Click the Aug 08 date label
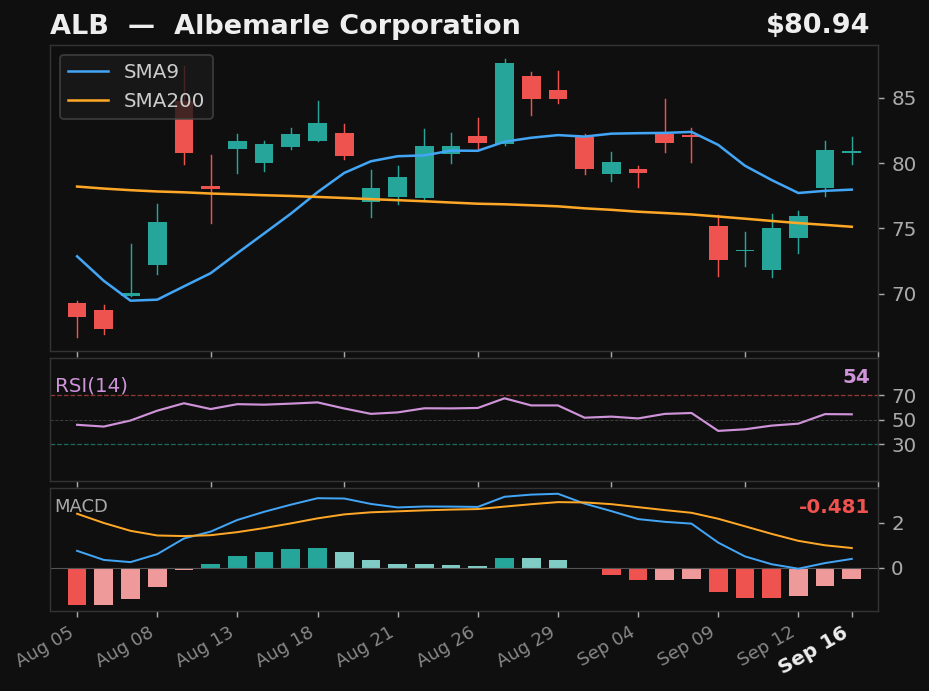Viewport: 929px width, 691px height. pos(126,645)
